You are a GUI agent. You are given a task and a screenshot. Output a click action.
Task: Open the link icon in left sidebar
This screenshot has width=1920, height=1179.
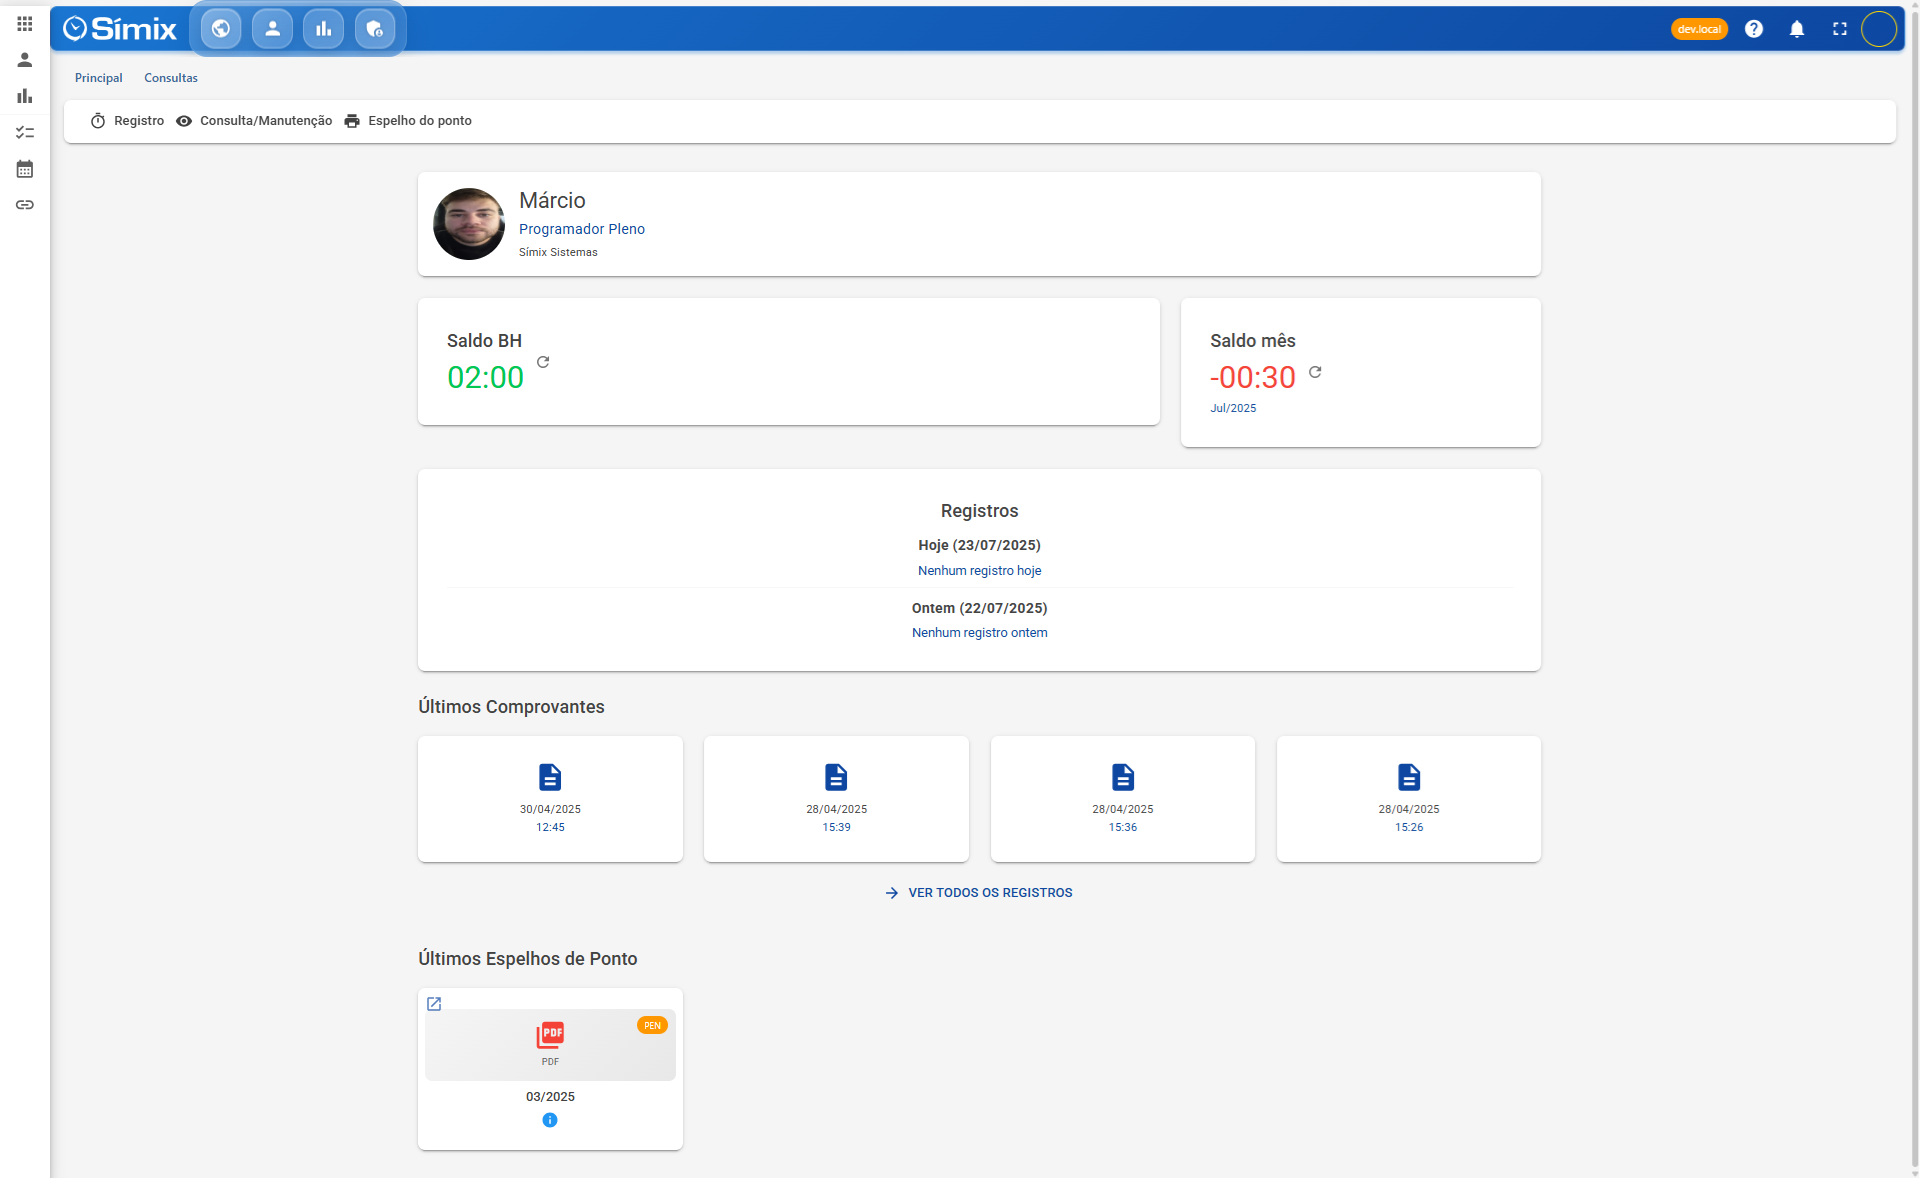25,205
